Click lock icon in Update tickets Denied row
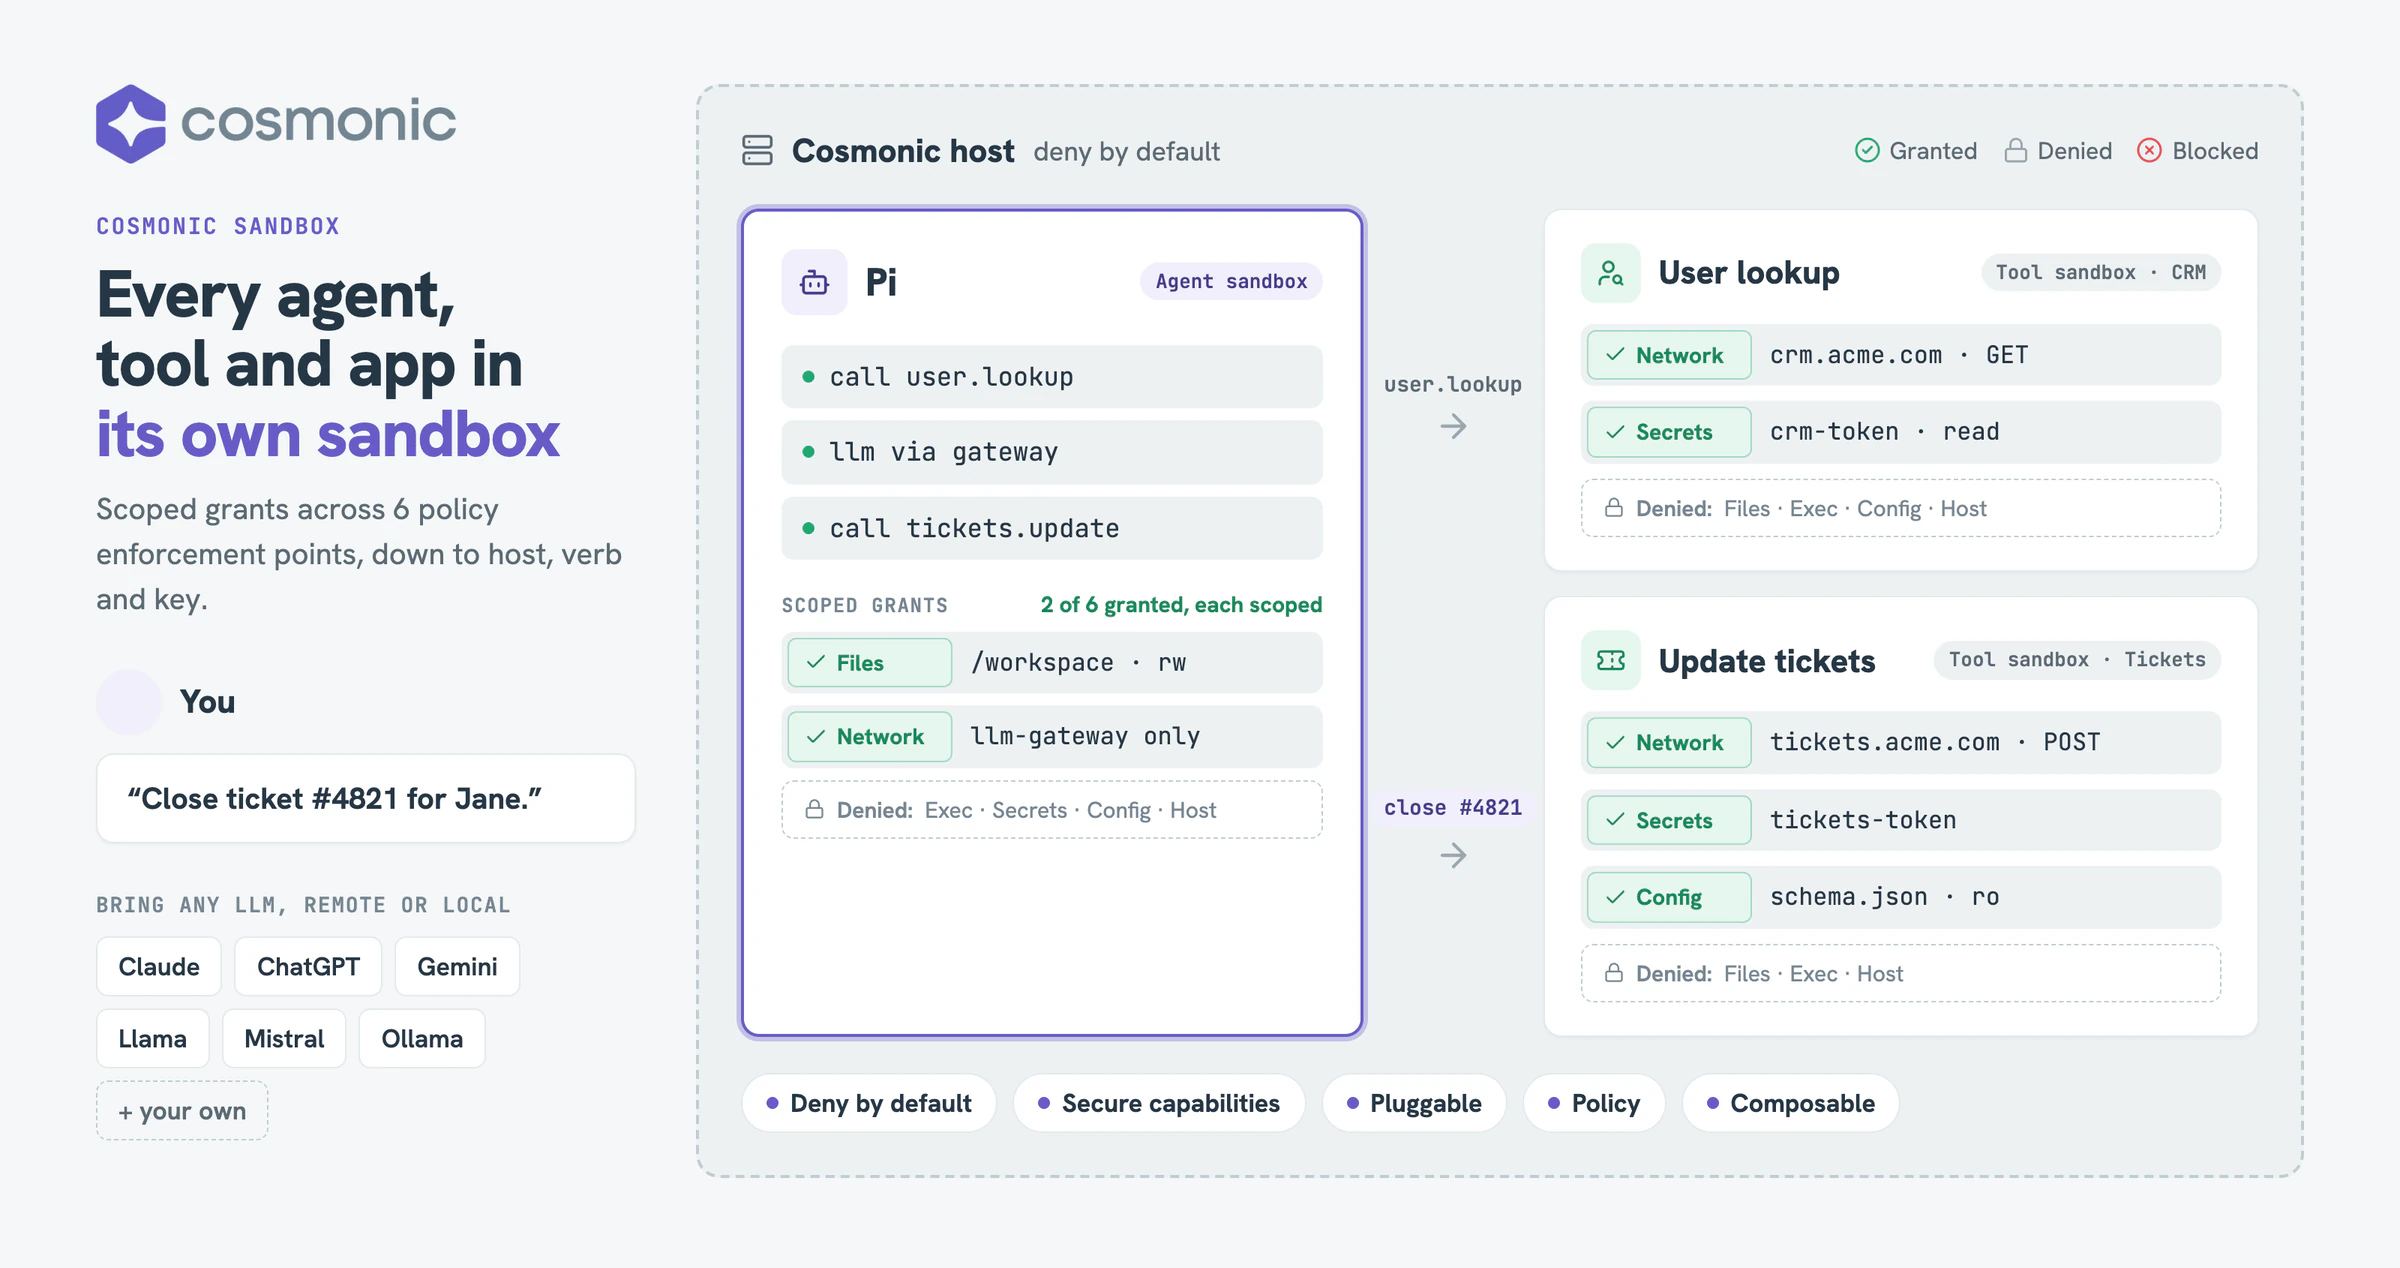Viewport: 2400px width, 1268px height. pos(1613,973)
